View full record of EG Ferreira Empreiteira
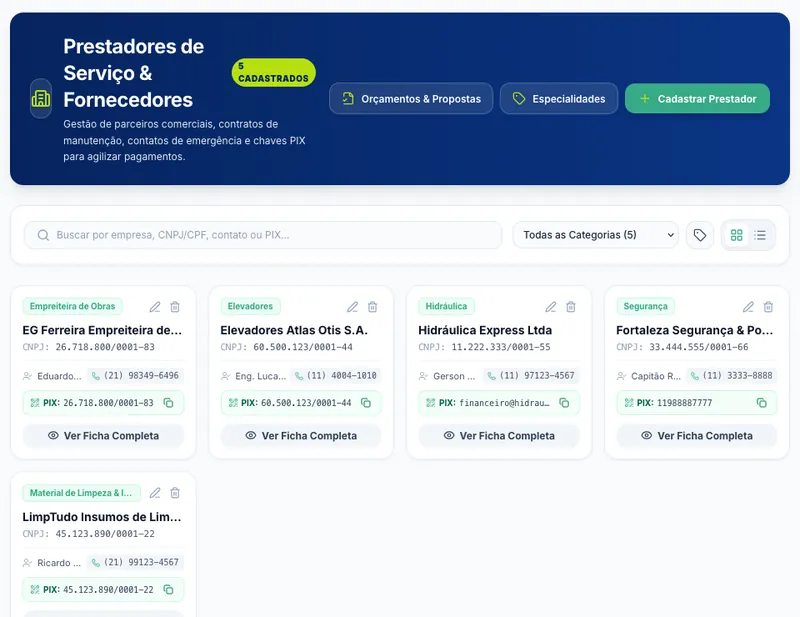Viewport: 800px width, 617px height. (x=104, y=436)
